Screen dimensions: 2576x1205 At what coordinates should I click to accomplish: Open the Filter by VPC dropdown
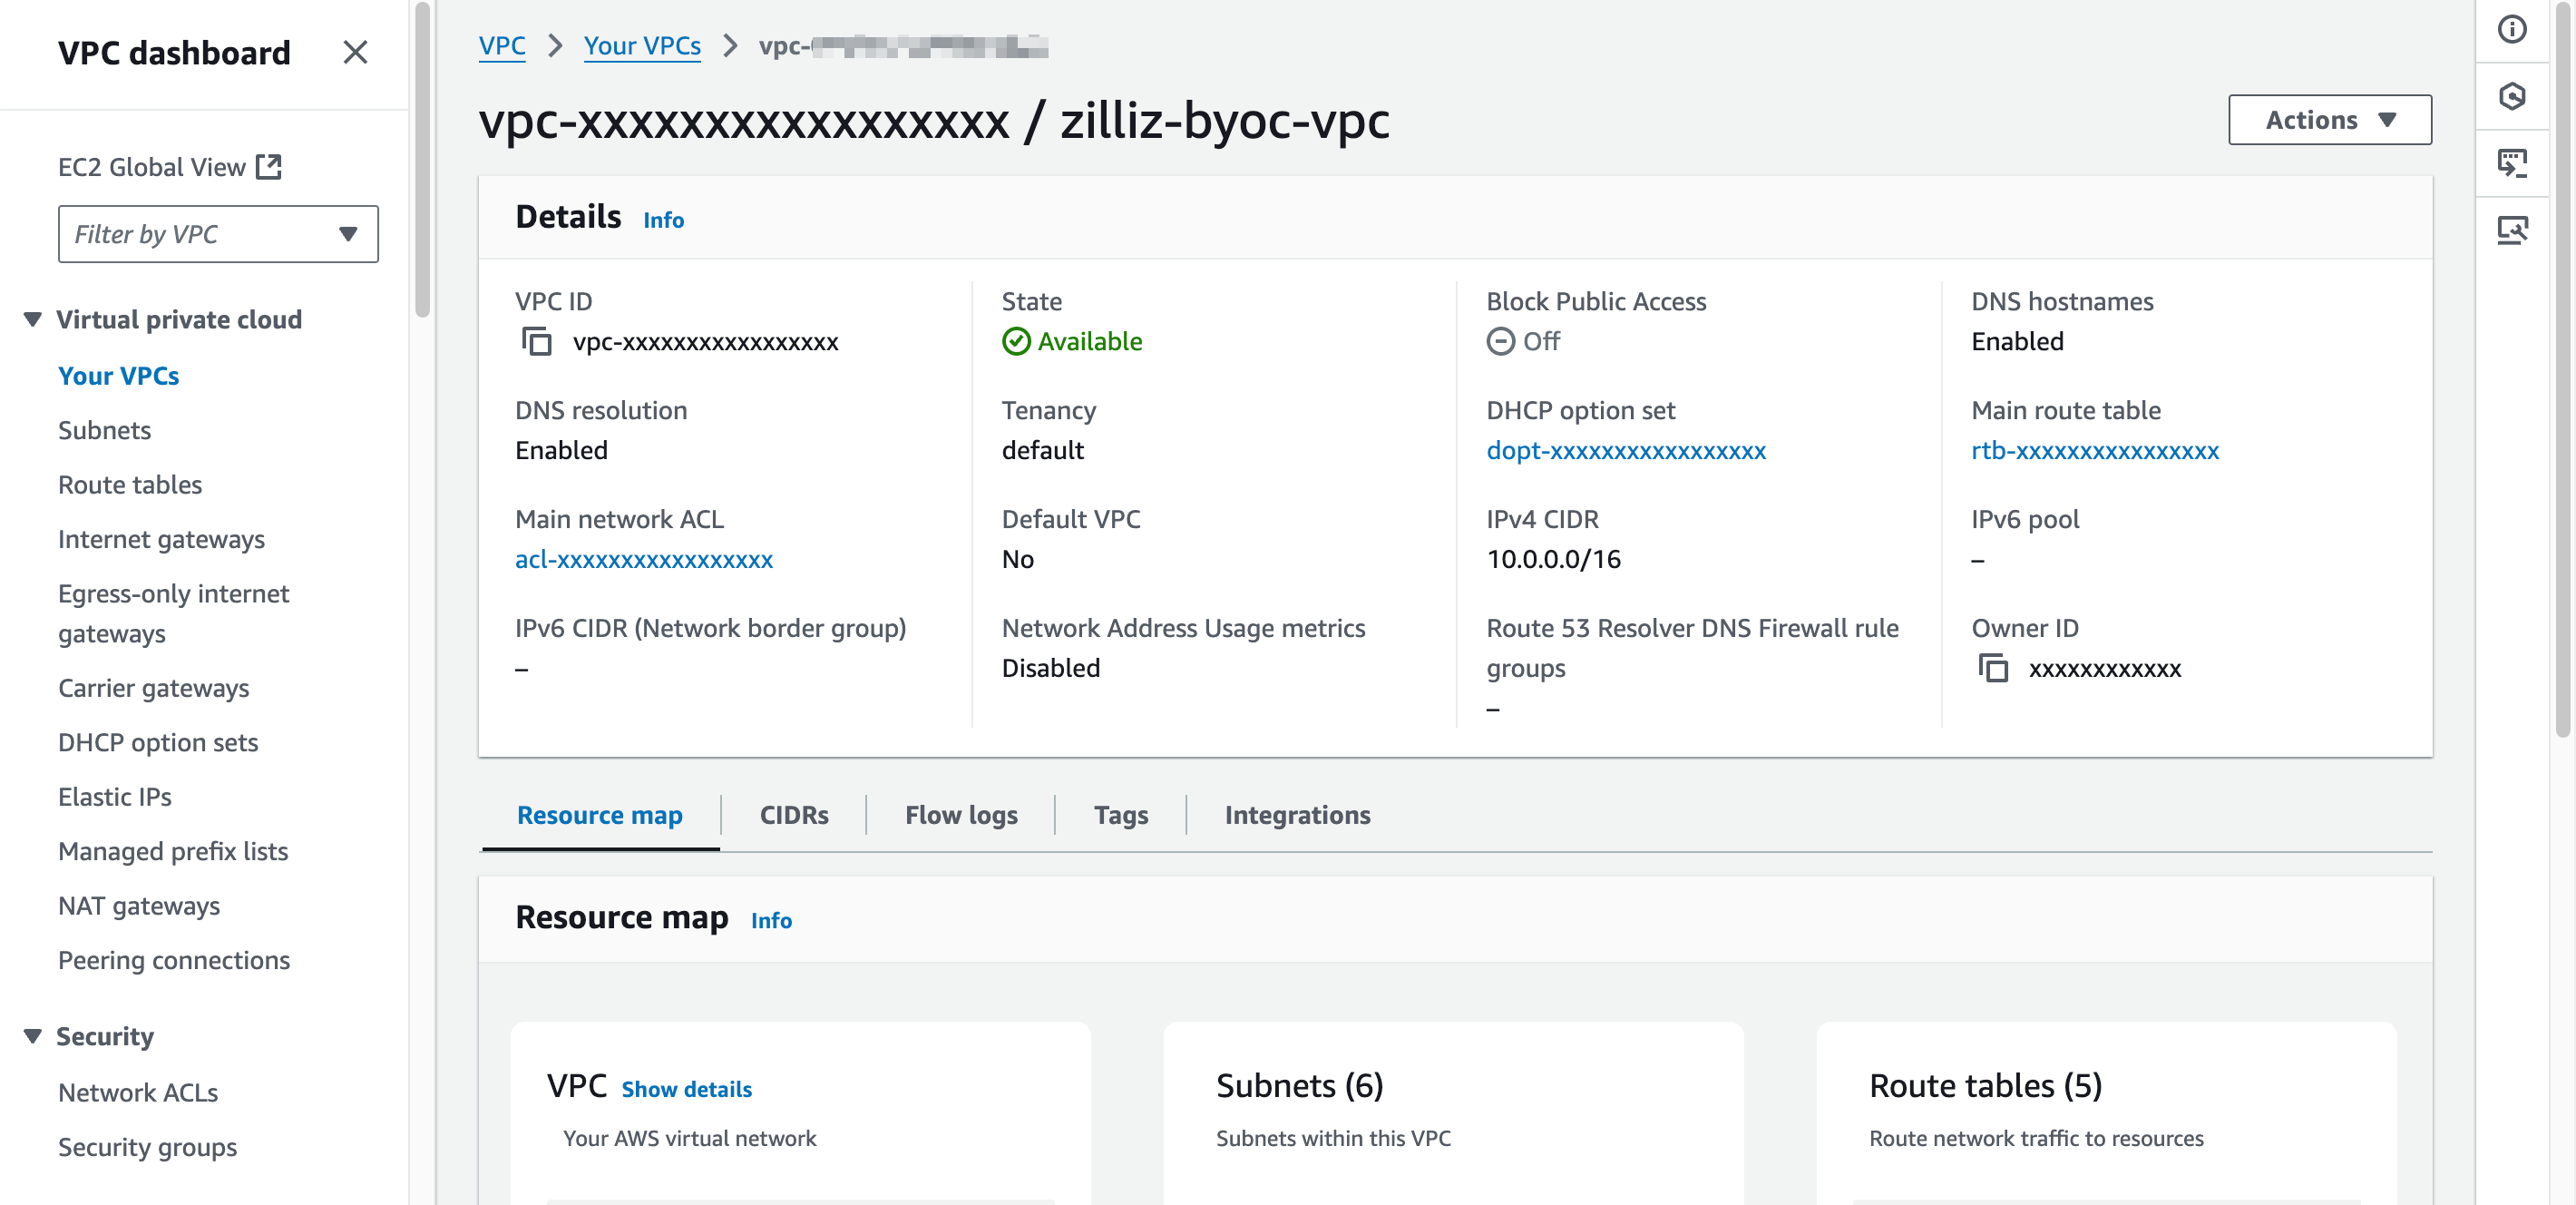tap(218, 234)
